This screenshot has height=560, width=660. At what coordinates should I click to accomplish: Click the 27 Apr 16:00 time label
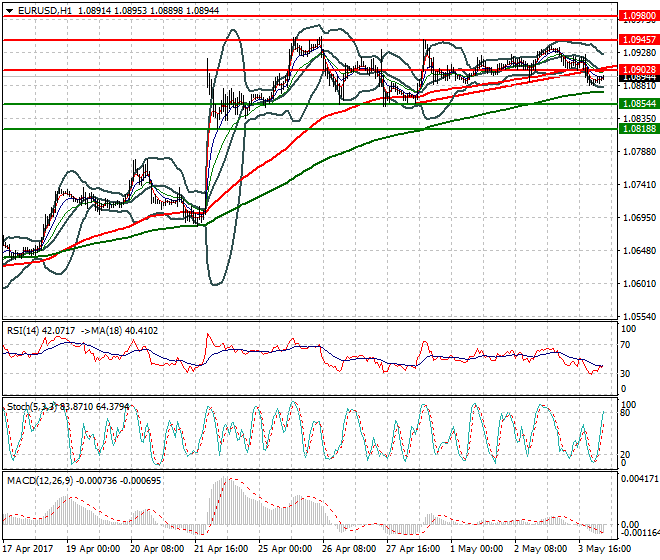(x=413, y=549)
